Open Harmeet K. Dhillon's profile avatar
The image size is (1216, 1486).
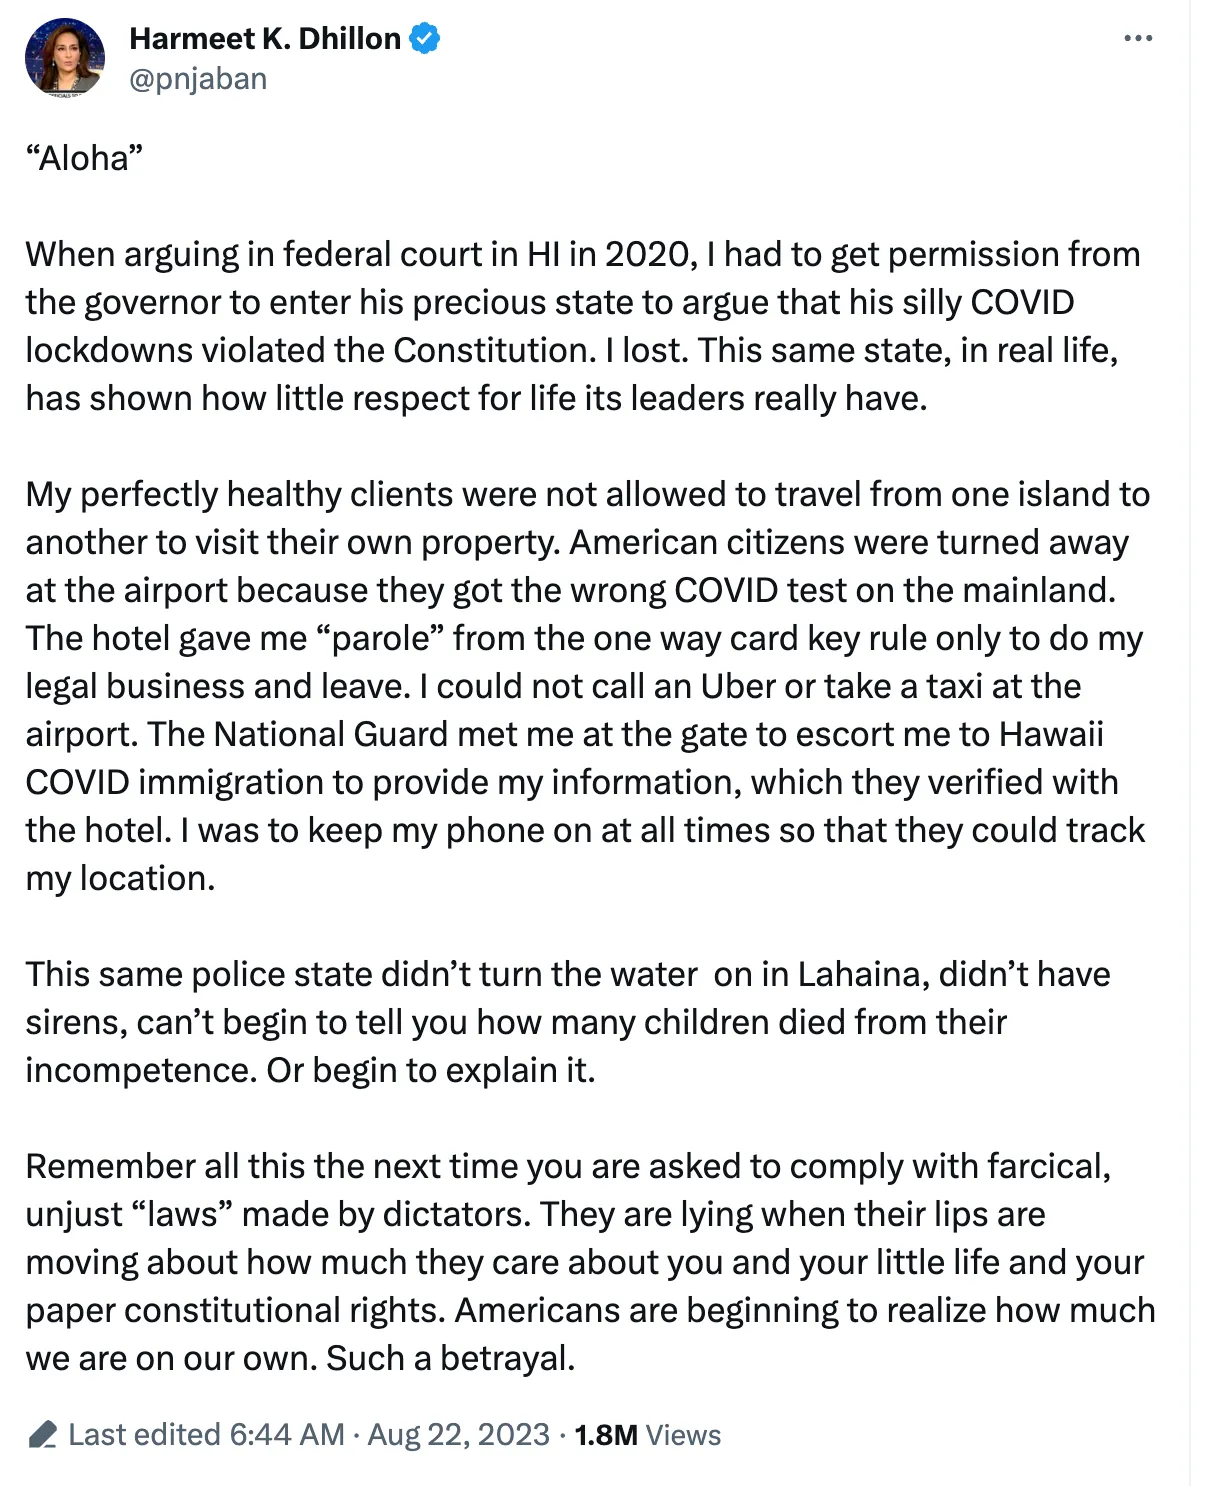[65, 58]
